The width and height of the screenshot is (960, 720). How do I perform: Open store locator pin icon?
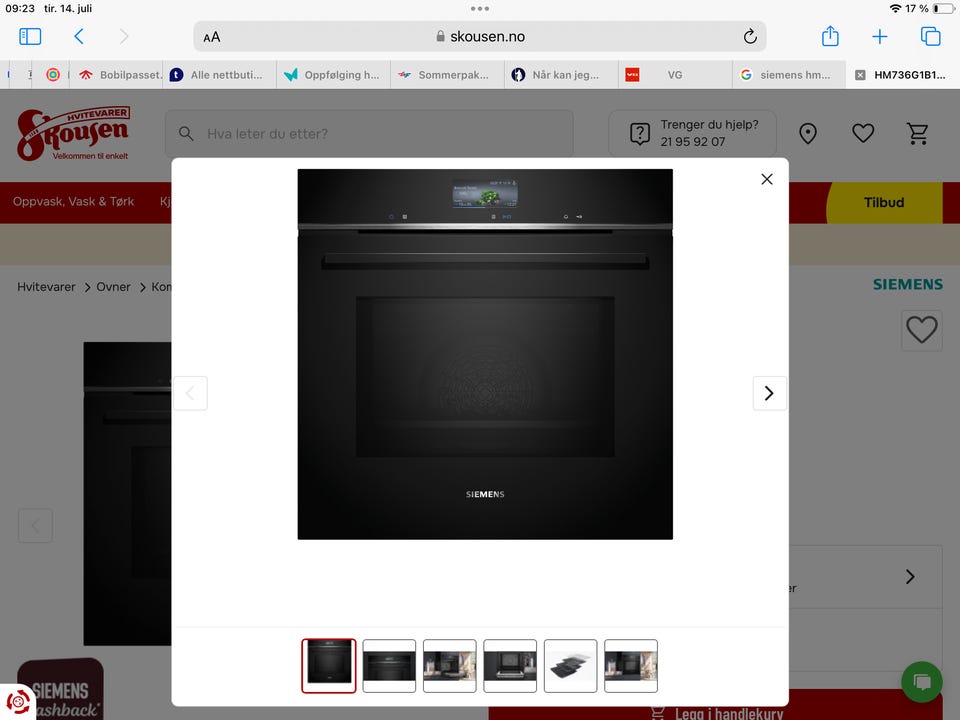click(808, 133)
